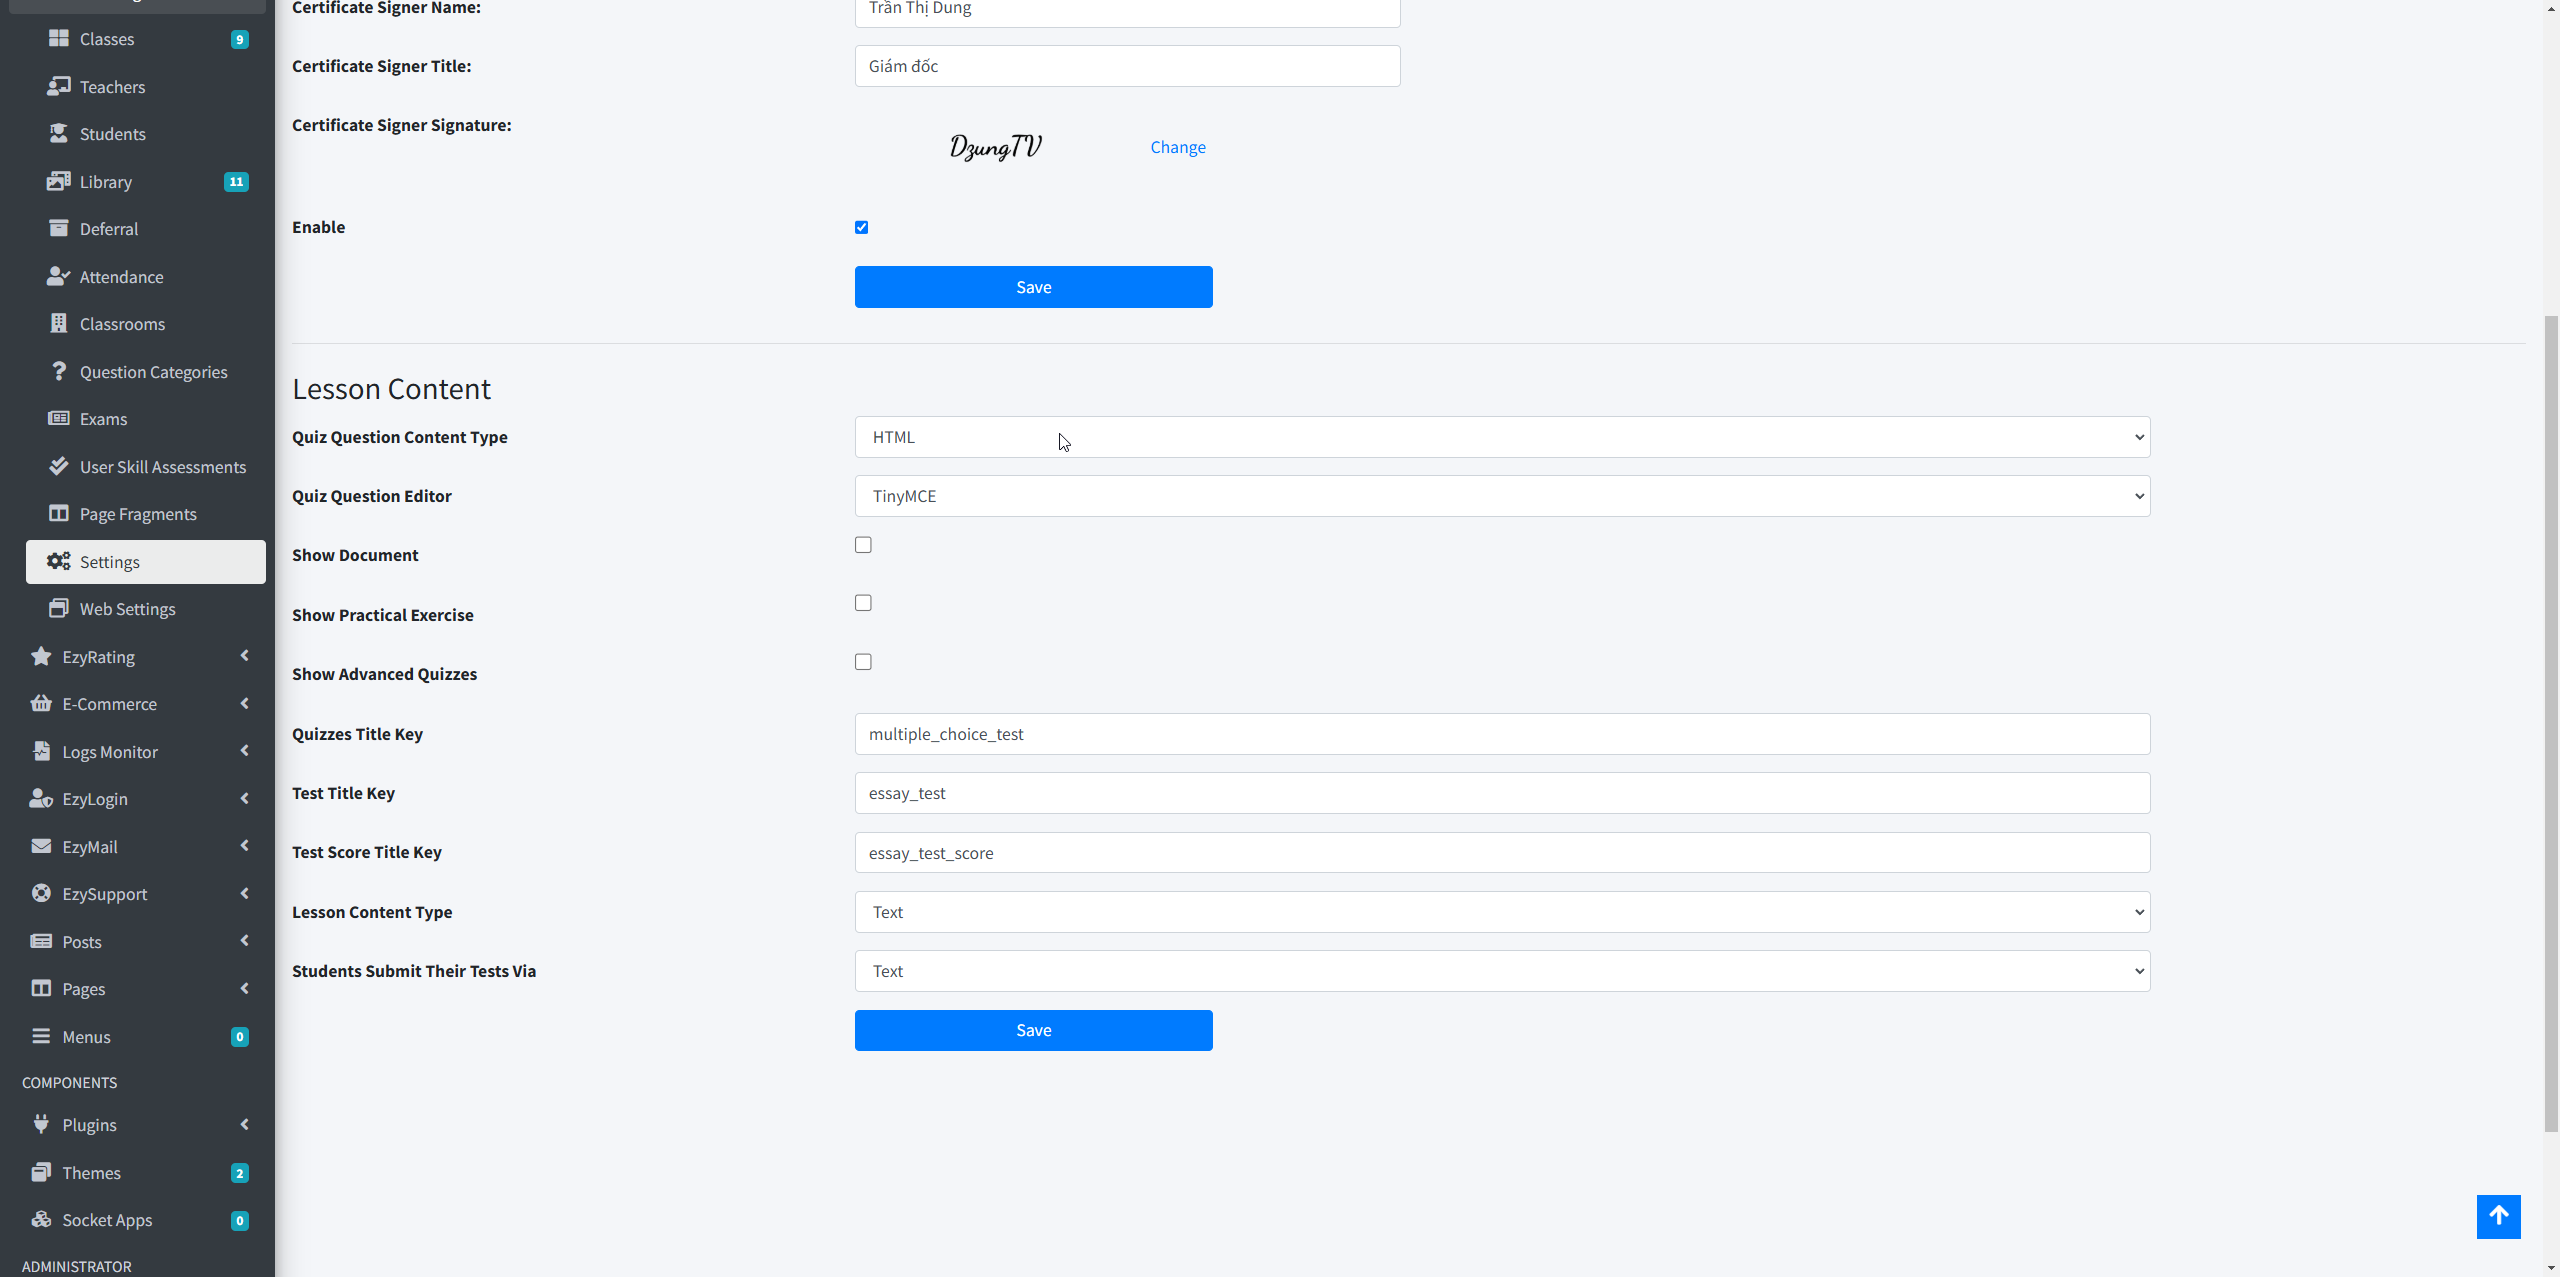Click the E-Commerce shopping basket icon
Screen dimensions: 2560x1277
click(41, 703)
